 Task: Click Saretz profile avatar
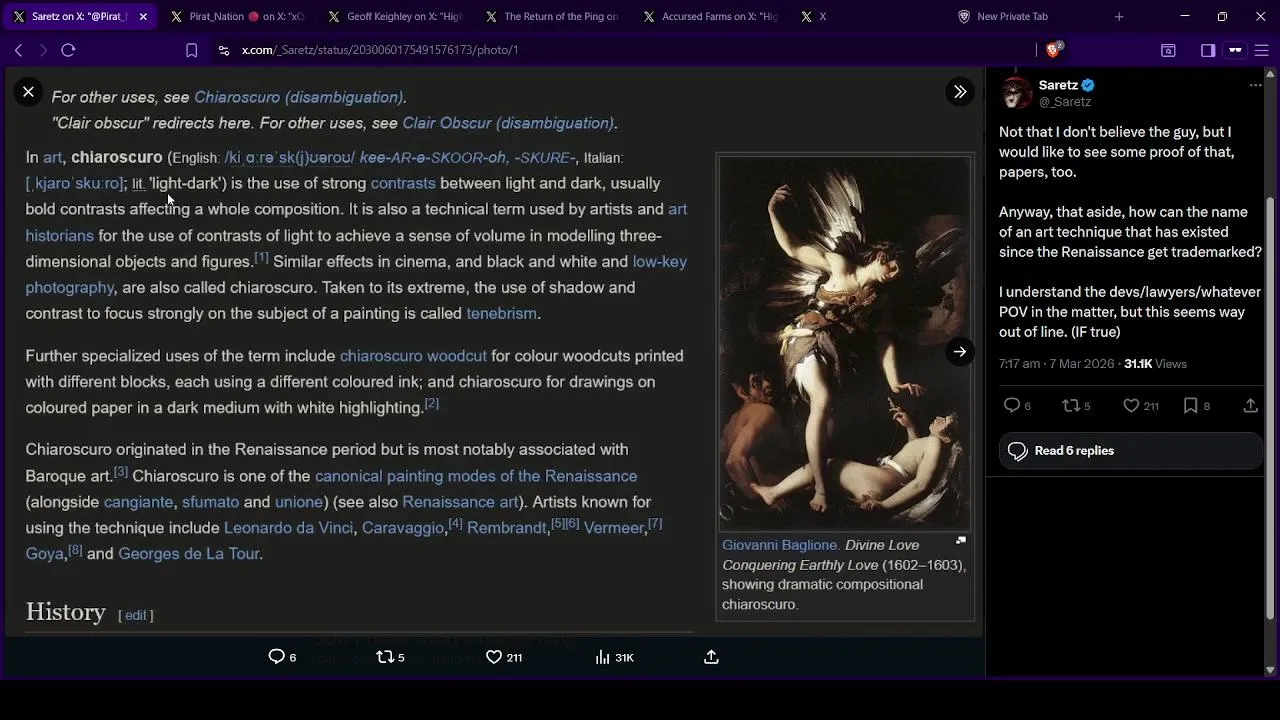1016,93
